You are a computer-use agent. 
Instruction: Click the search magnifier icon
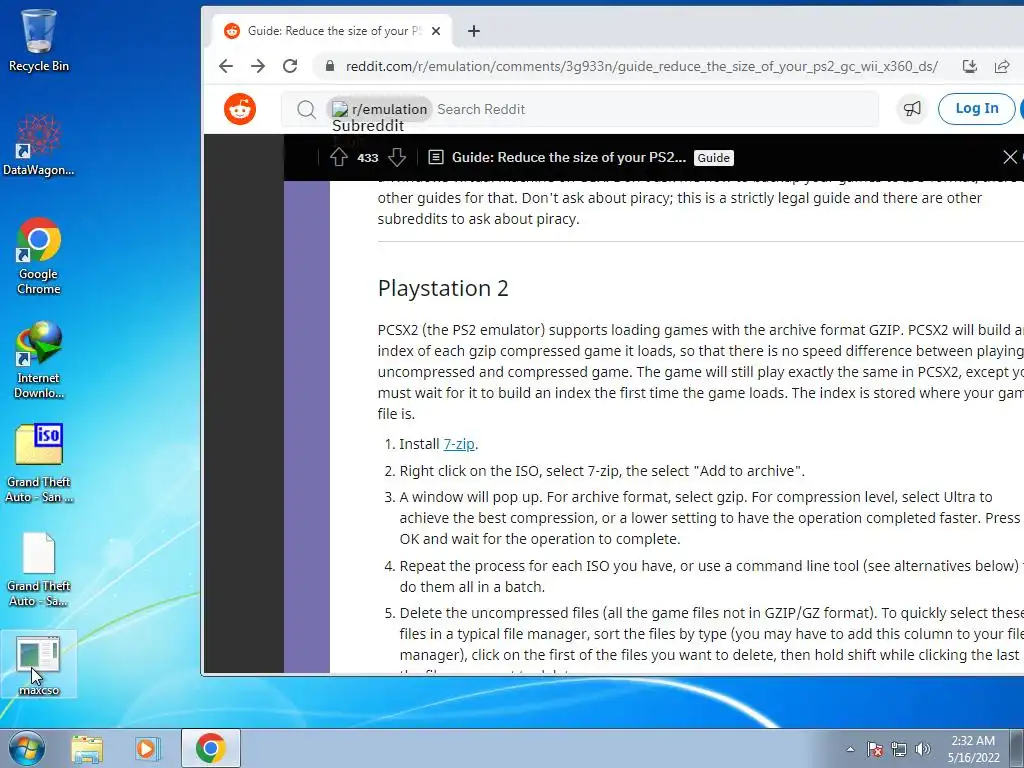point(306,109)
